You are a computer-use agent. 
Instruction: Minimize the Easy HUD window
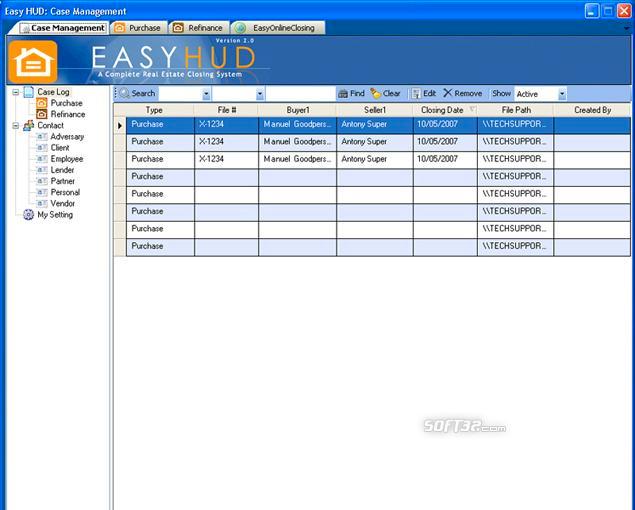coord(592,11)
